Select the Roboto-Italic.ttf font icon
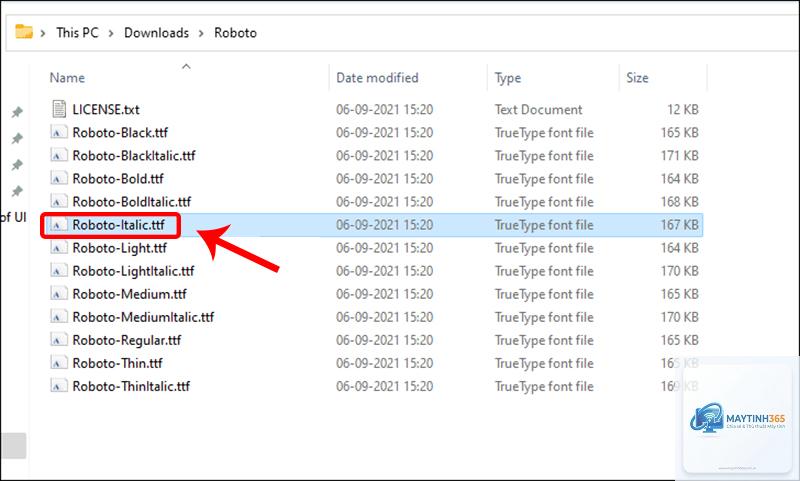This screenshot has width=800, height=481. (x=59, y=224)
